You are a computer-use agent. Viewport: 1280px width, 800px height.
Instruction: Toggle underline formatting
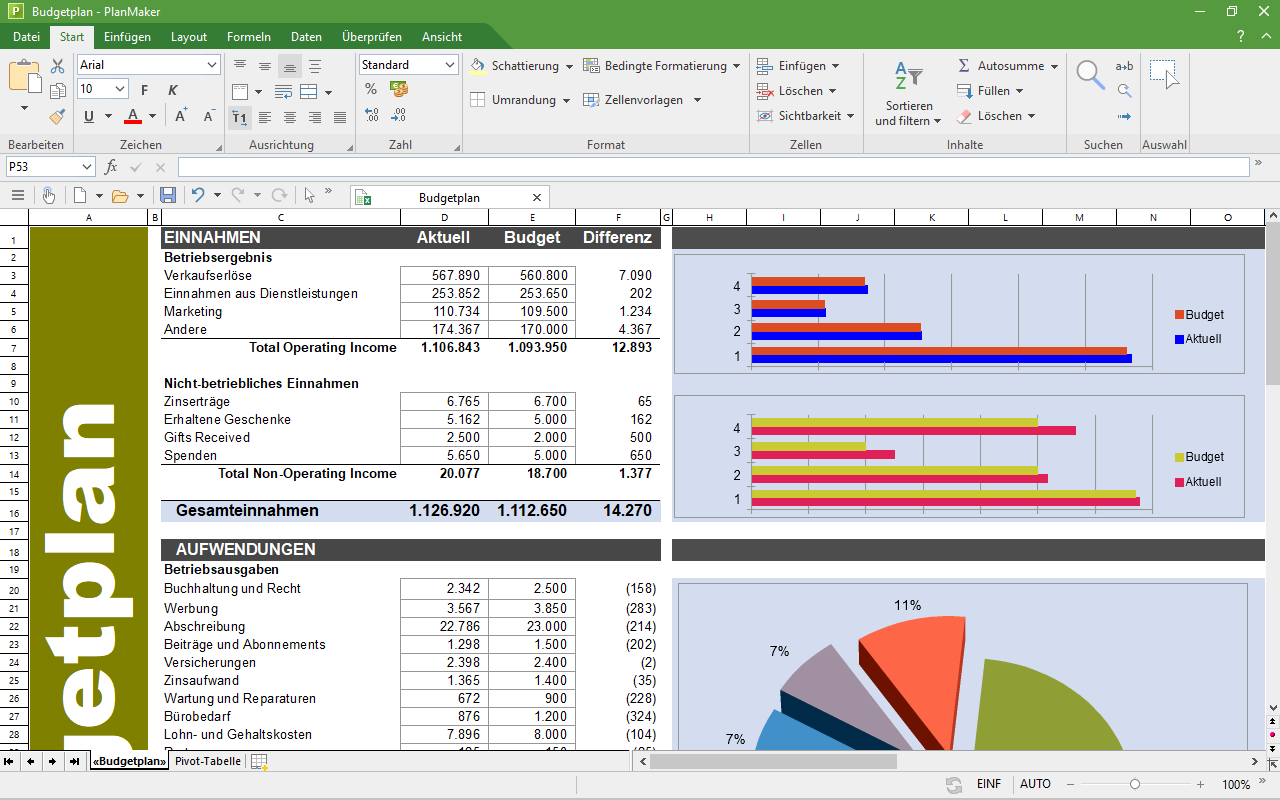click(x=90, y=116)
